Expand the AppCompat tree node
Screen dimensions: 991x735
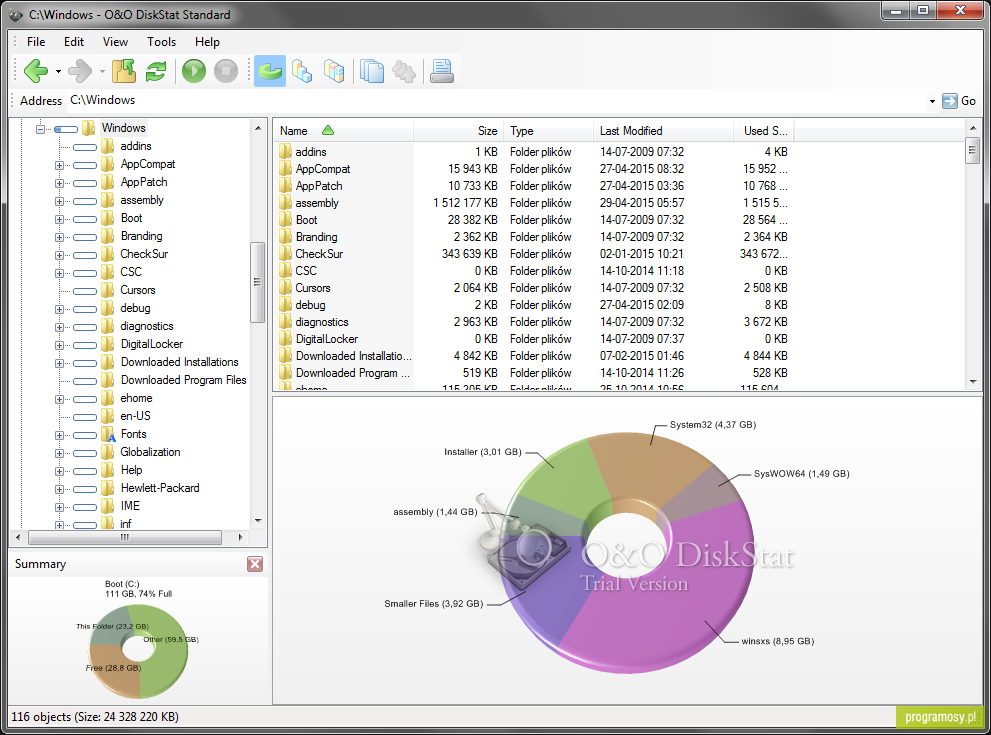coord(59,165)
